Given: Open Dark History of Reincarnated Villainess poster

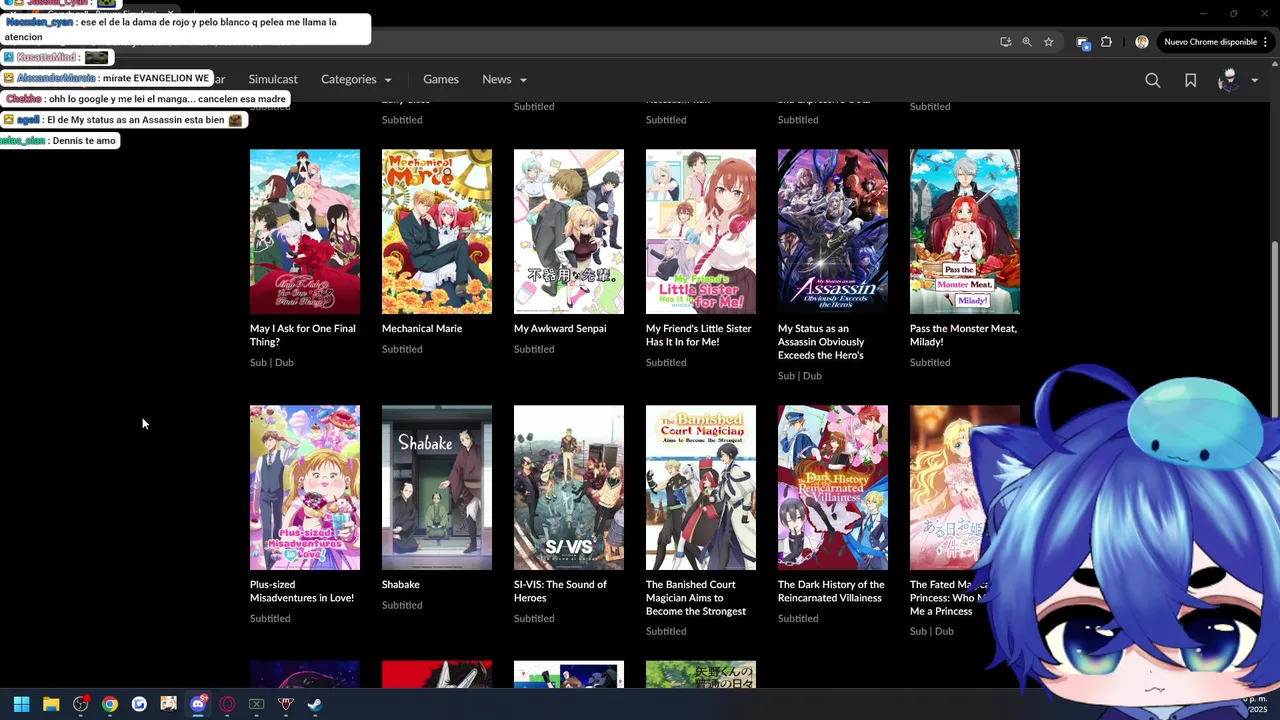Looking at the screenshot, I should pos(833,488).
